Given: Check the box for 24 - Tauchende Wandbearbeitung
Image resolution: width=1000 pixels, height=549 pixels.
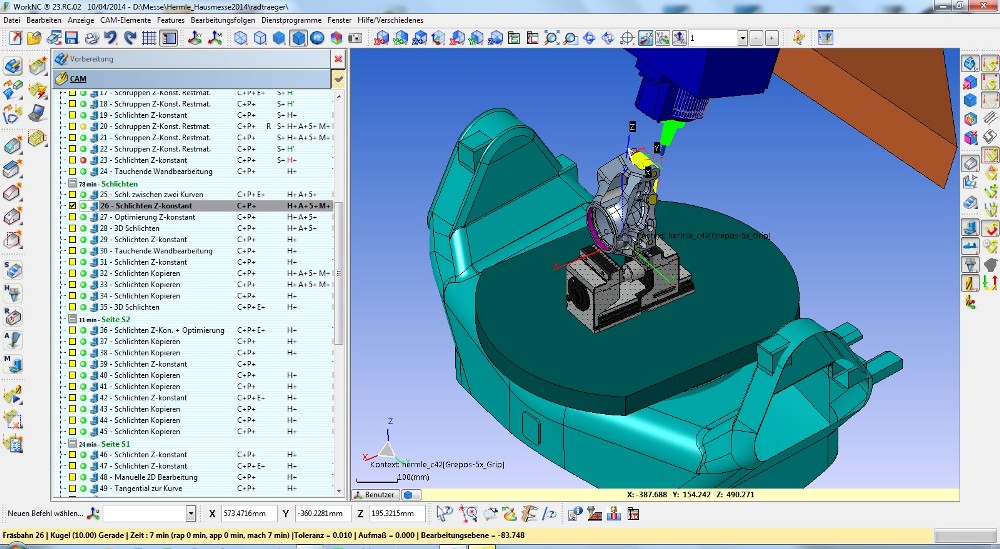Looking at the screenshot, I should pos(73,172).
